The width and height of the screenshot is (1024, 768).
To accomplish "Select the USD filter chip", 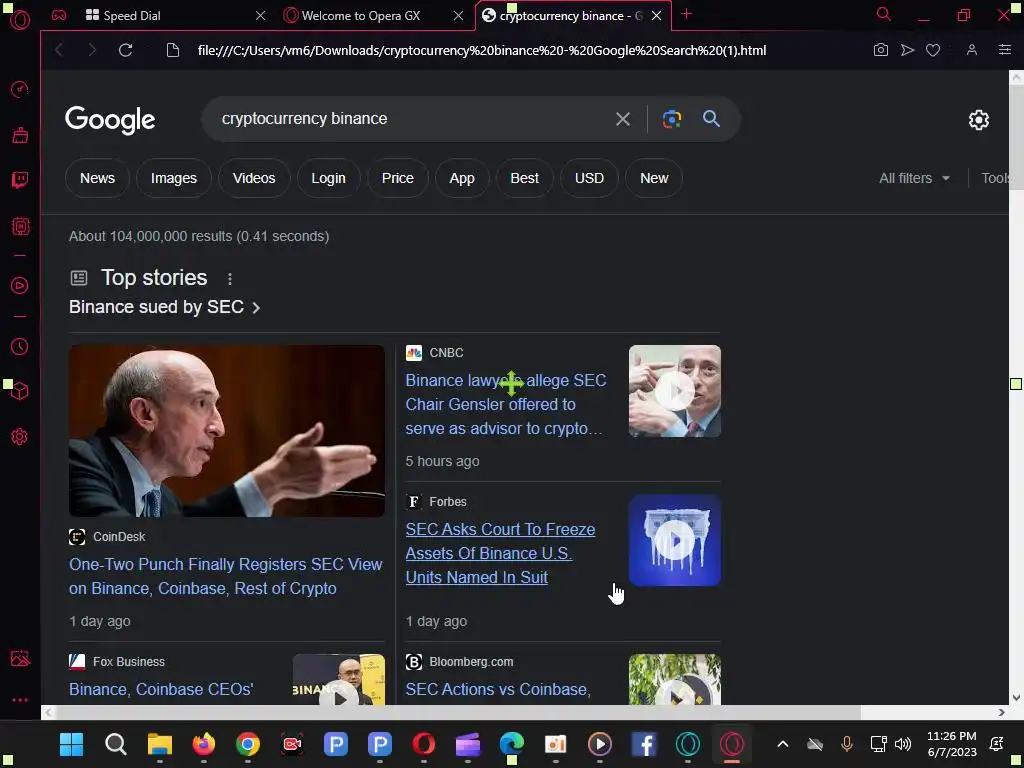I will (589, 178).
